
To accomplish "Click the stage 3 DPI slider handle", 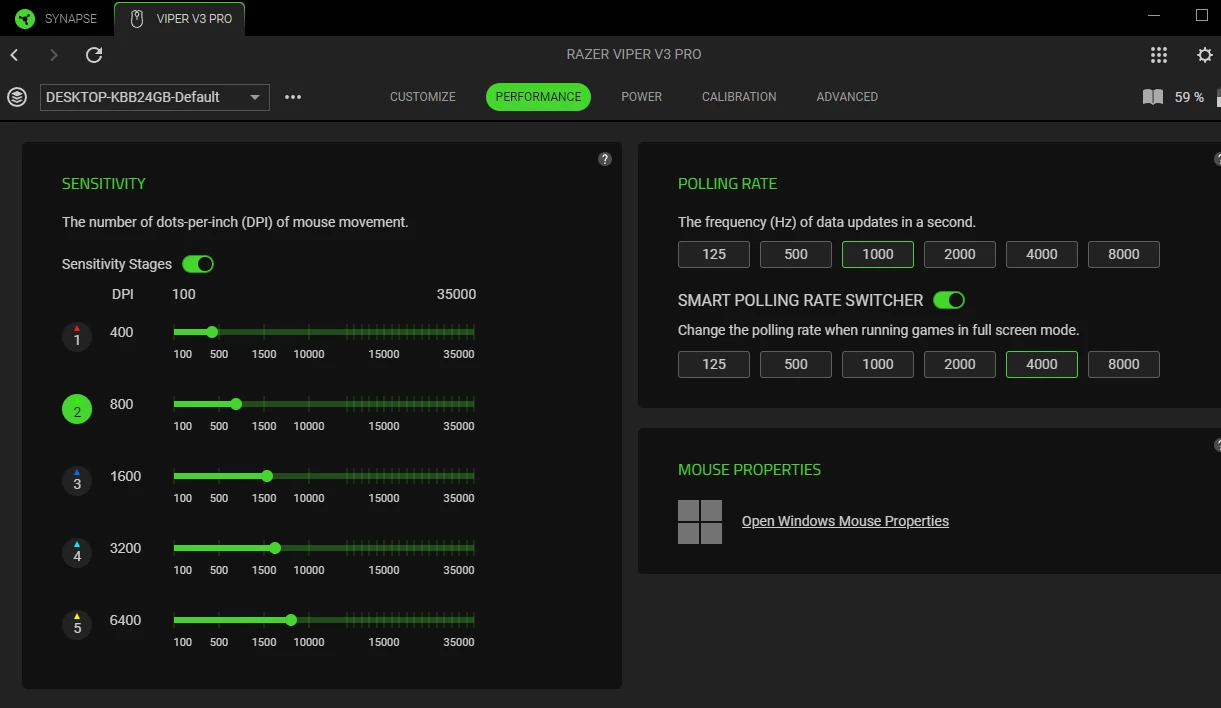I will coord(267,476).
